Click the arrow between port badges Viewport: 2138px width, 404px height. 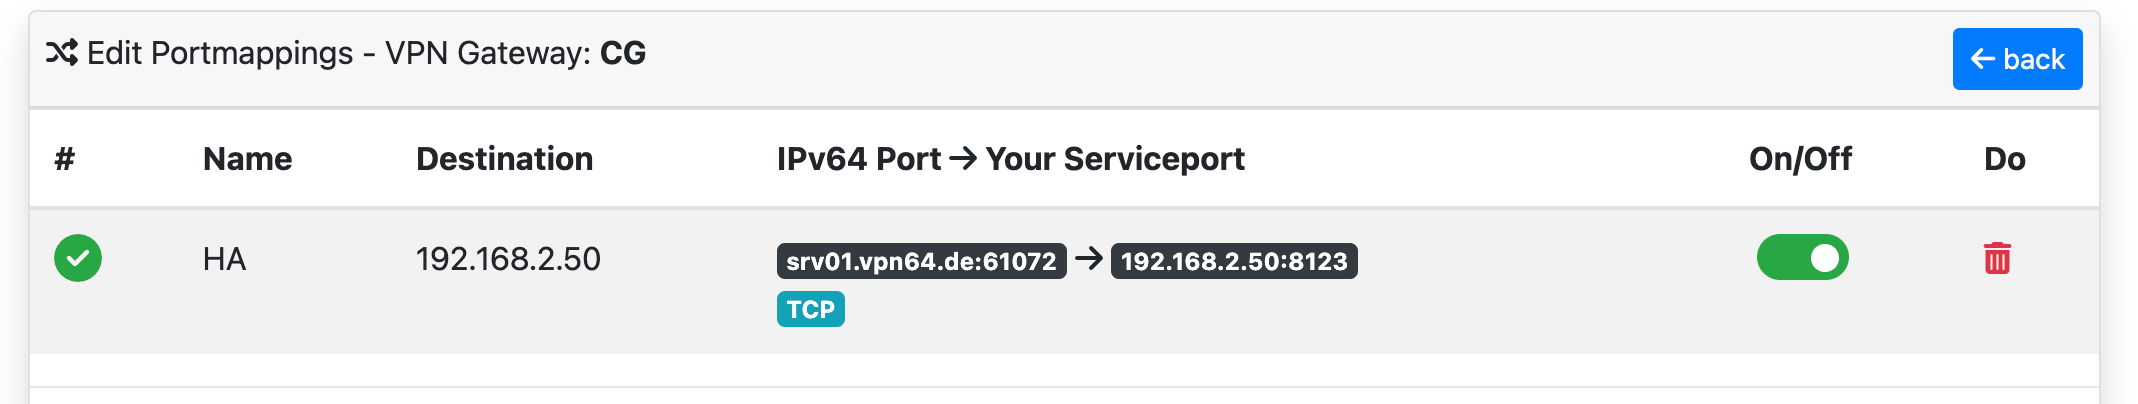click(x=1089, y=260)
